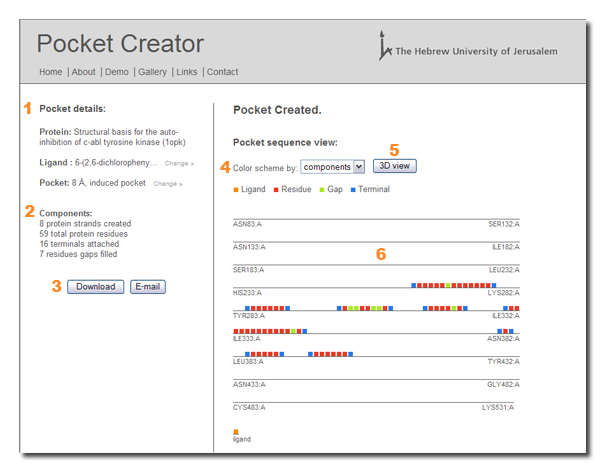Open the Links page

pyautogui.click(x=187, y=72)
